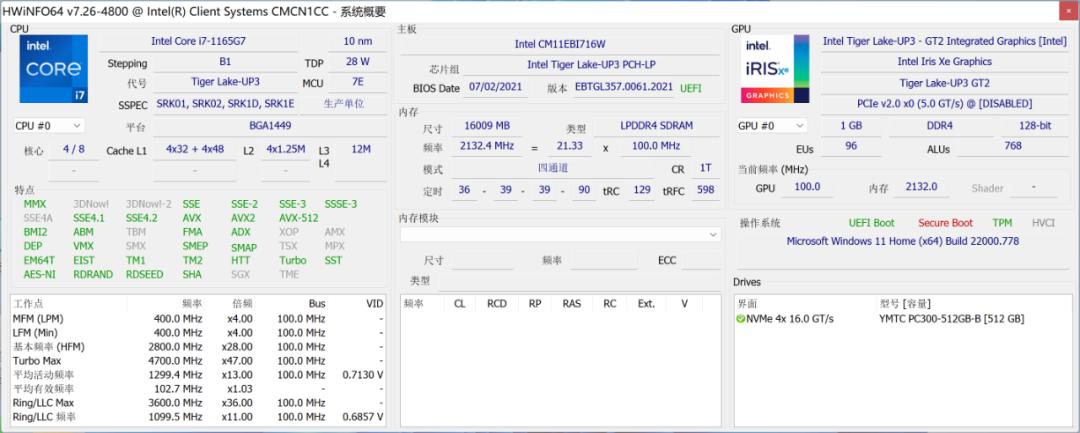Click the Turbo Max operating point row

coord(198,361)
